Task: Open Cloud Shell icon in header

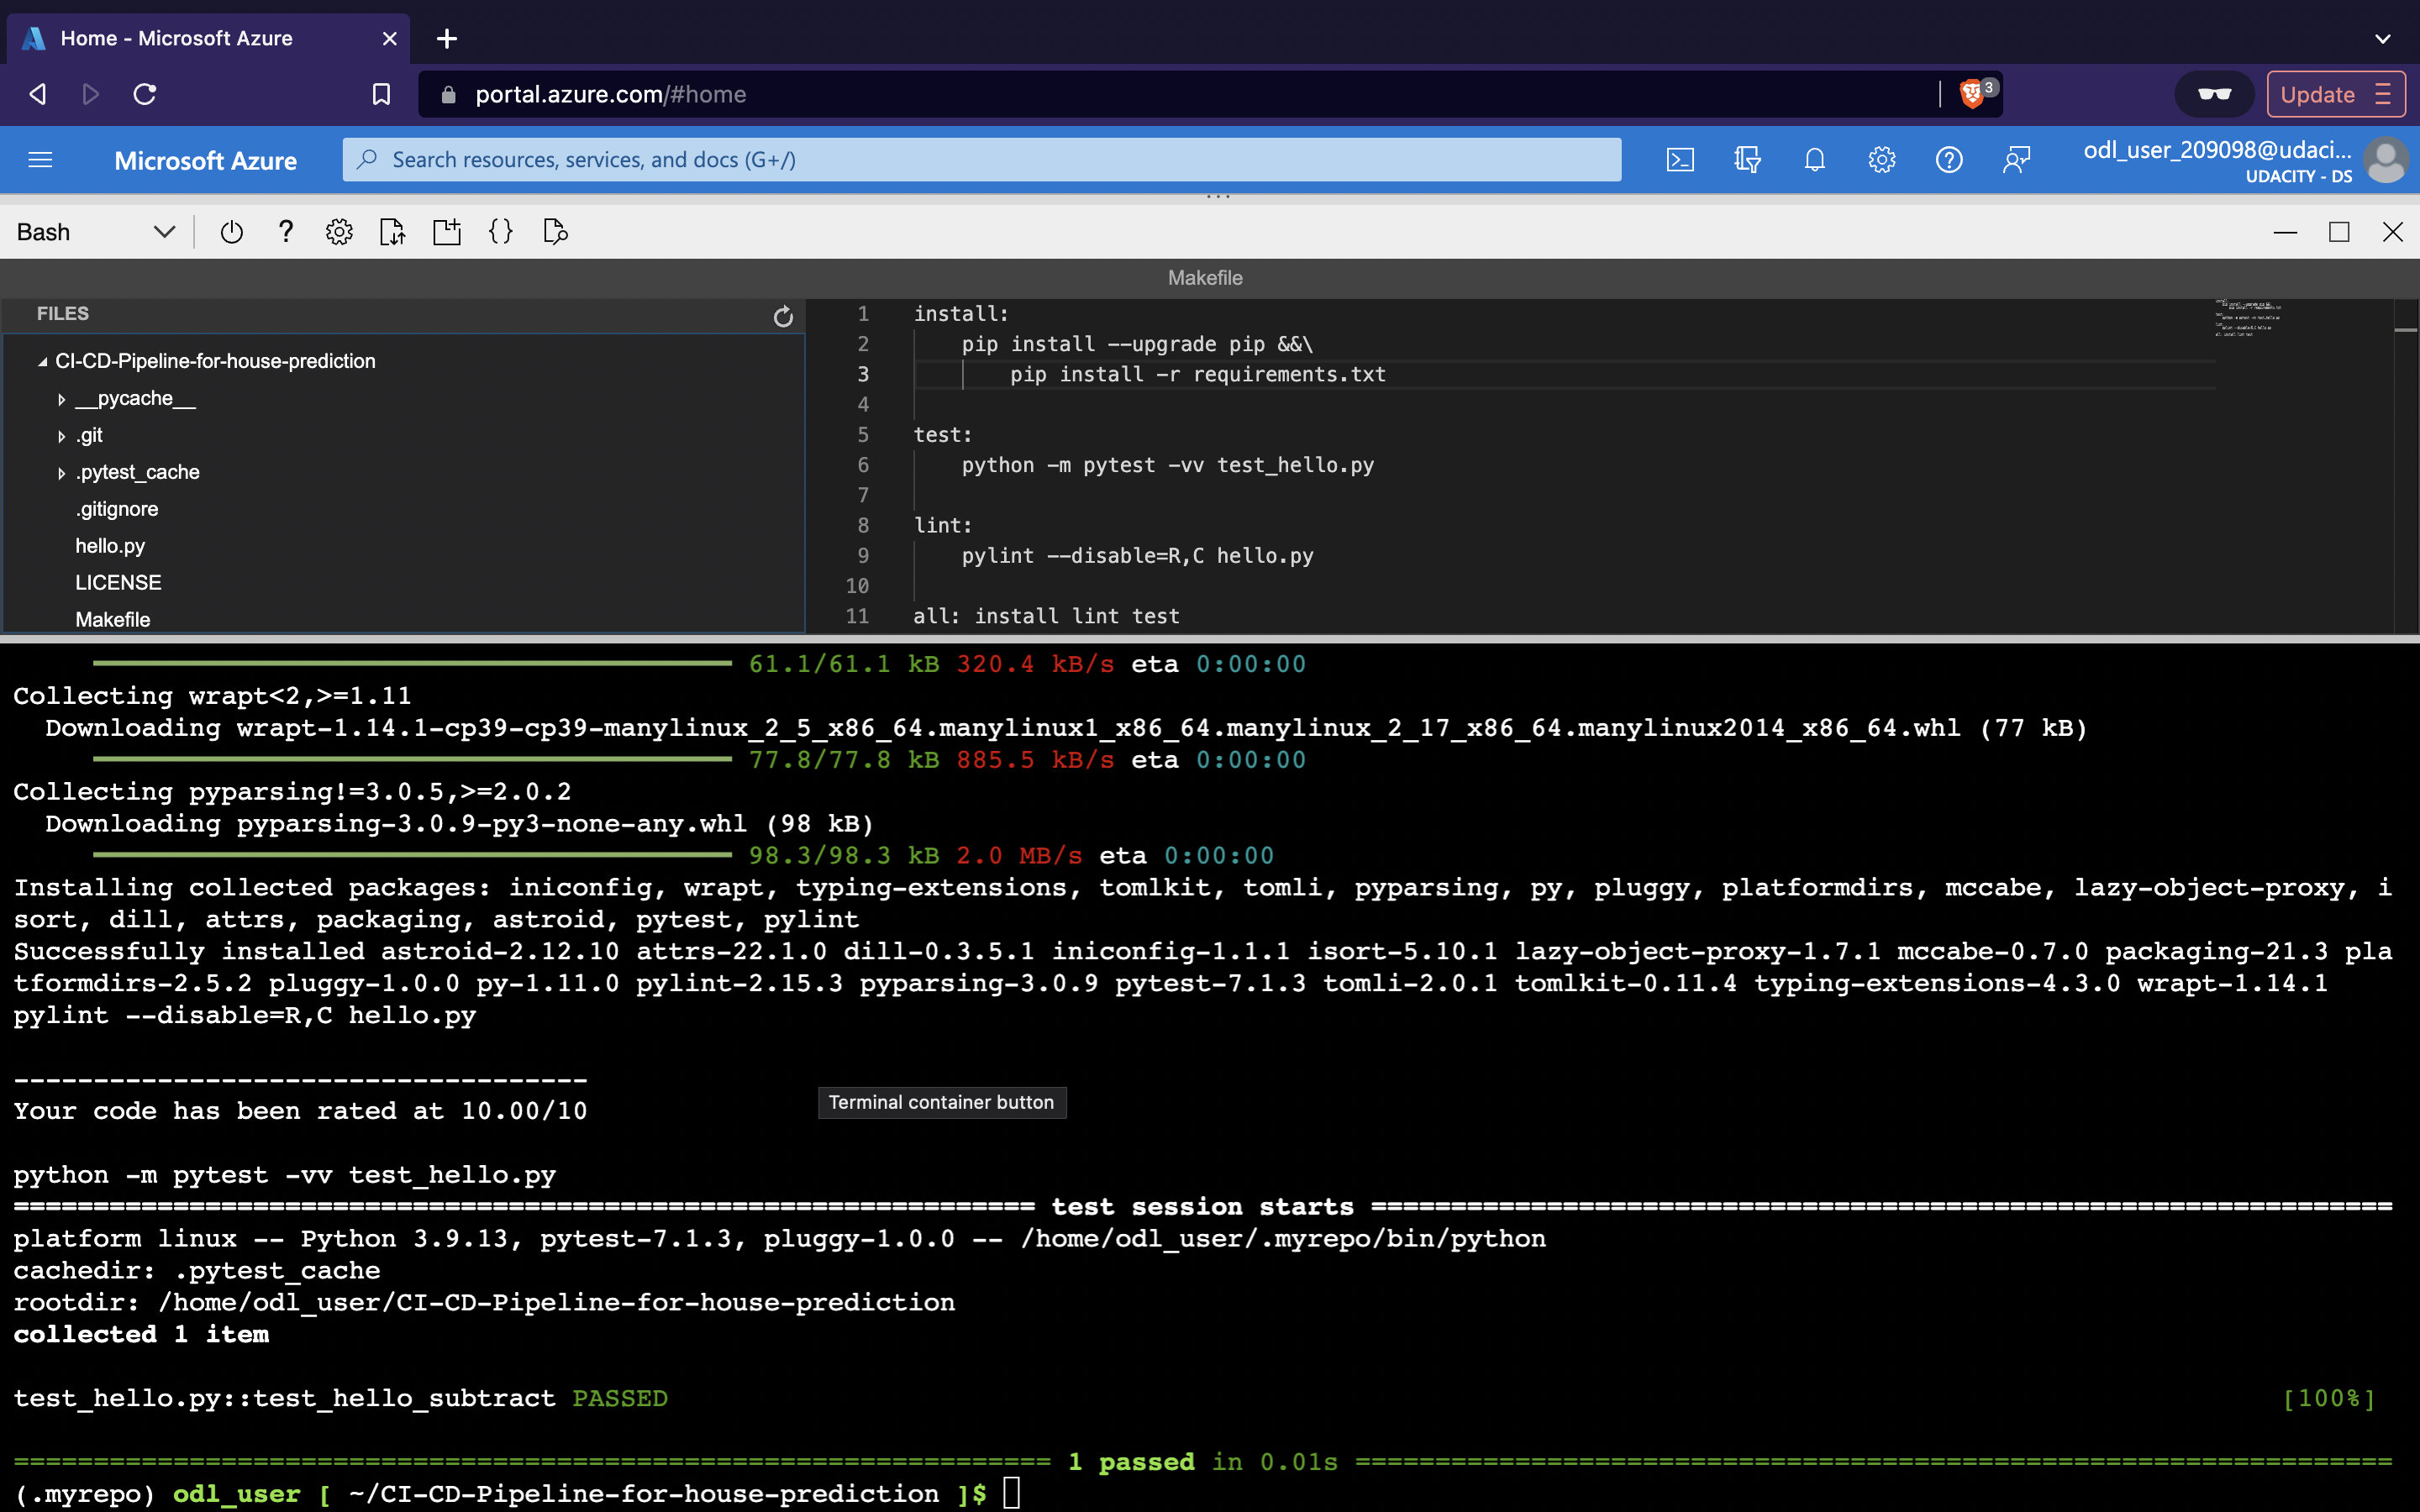Action: coord(1680,160)
